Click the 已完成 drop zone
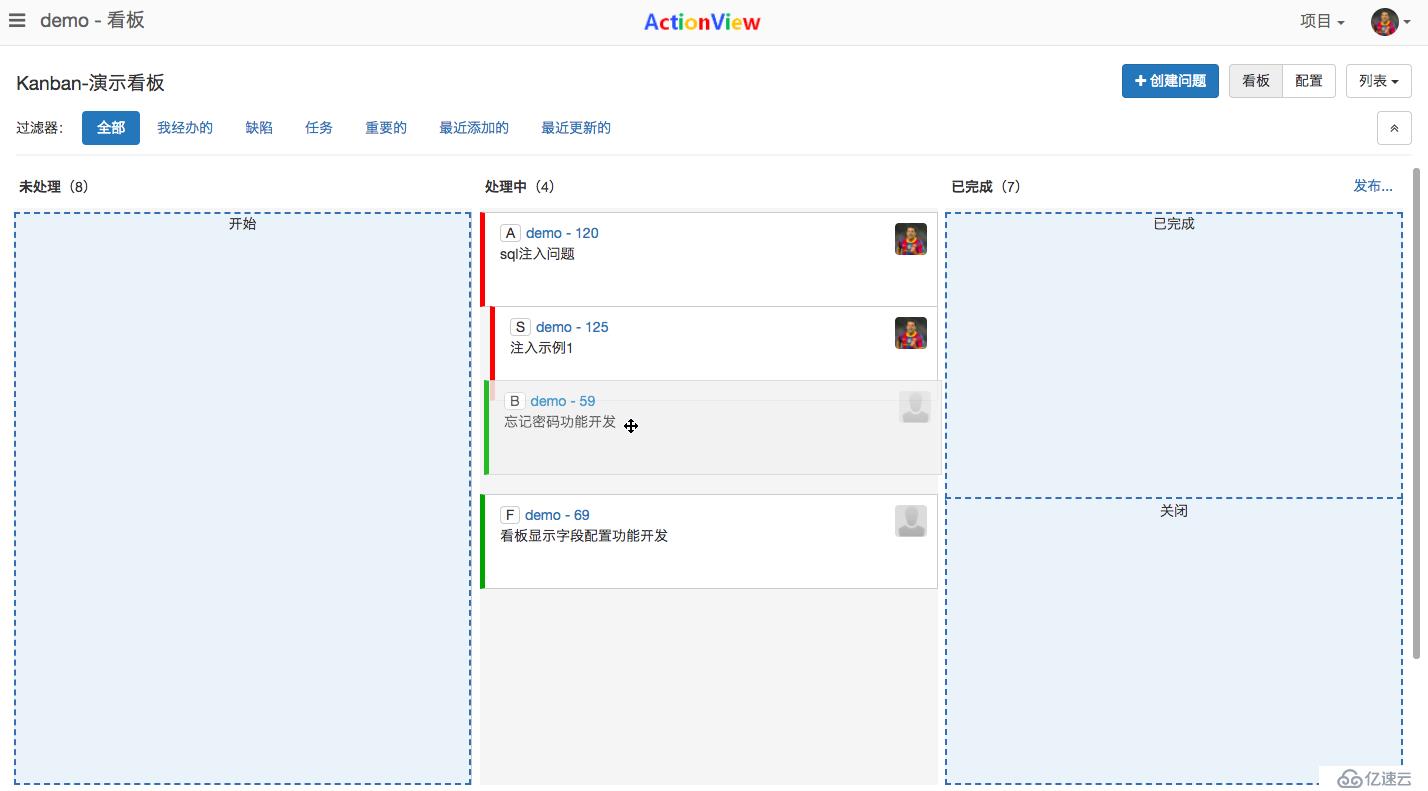This screenshot has width=1428, height=791. [1174, 355]
